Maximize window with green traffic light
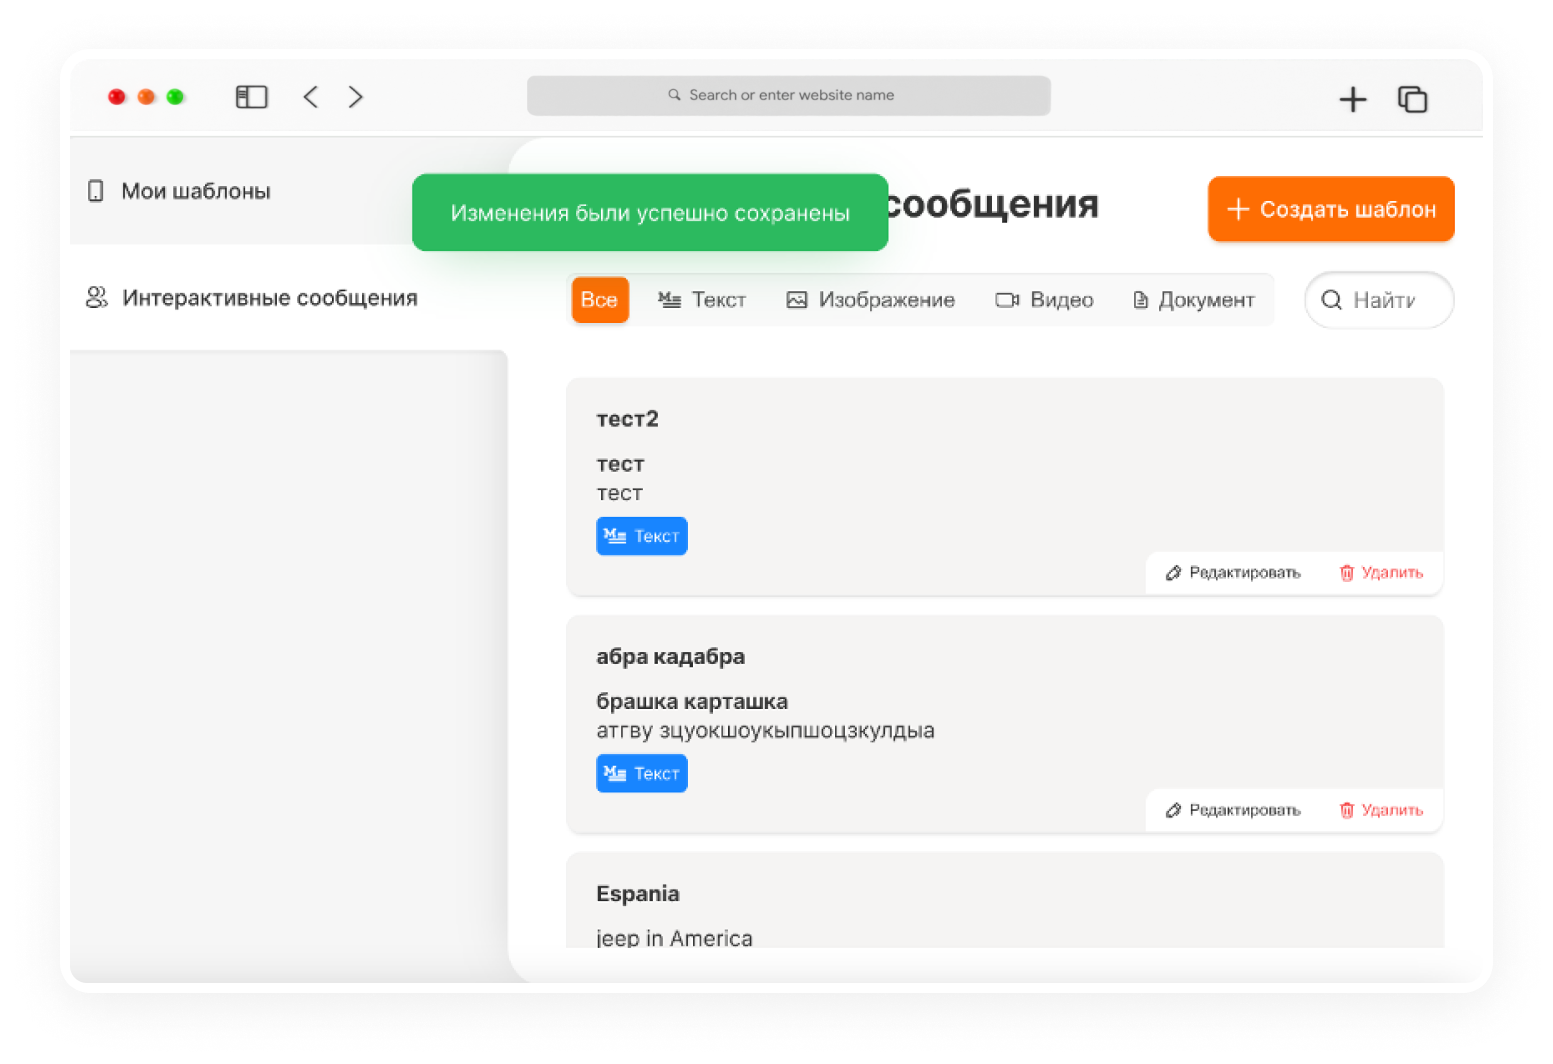Viewport: 1553px width, 1064px height. click(x=175, y=97)
